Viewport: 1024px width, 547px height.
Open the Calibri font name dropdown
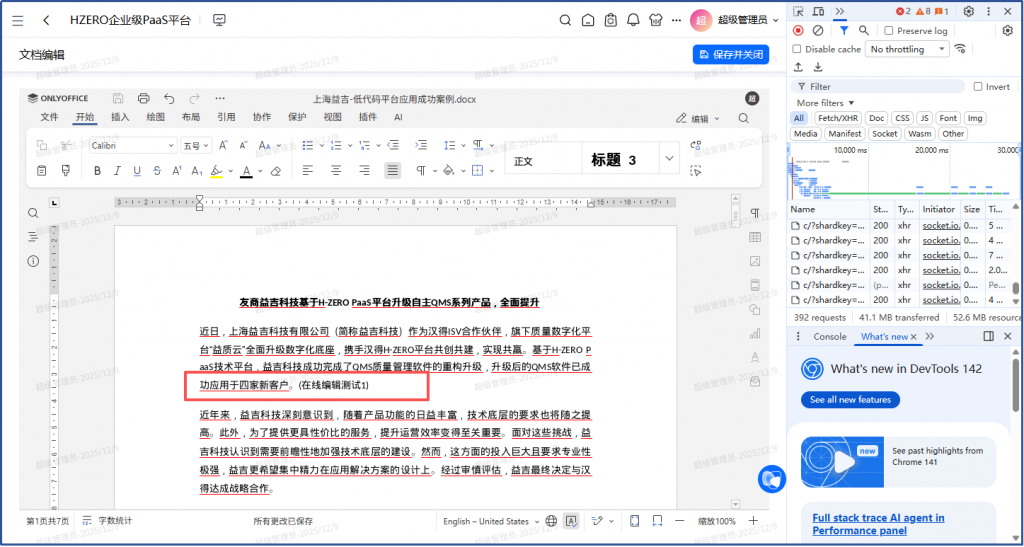(x=170, y=146)
